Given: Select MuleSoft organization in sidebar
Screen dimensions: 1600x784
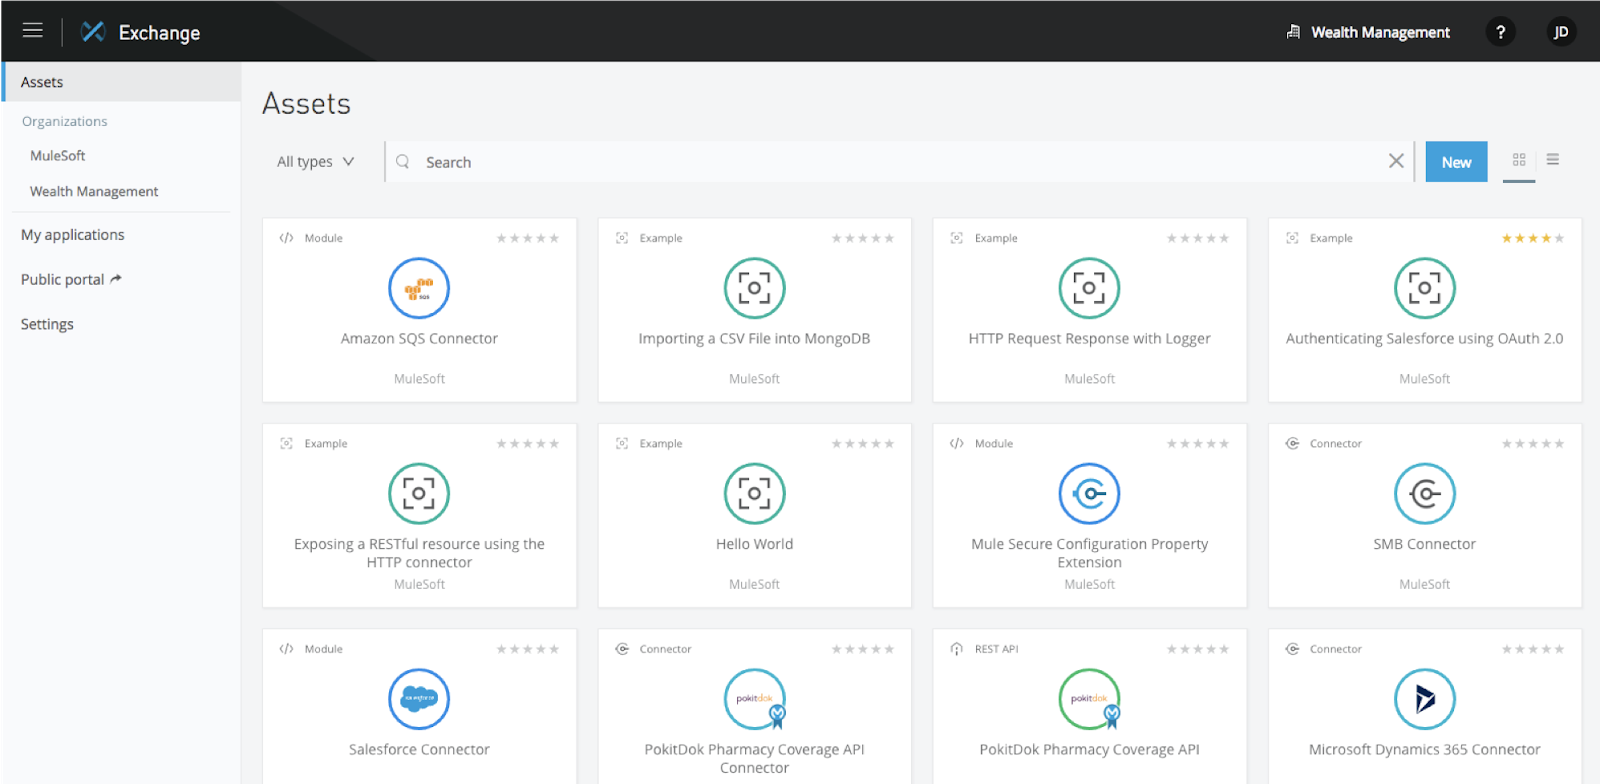Looking at the screenshot, I should pyautogui.click(x=58, y=156).
